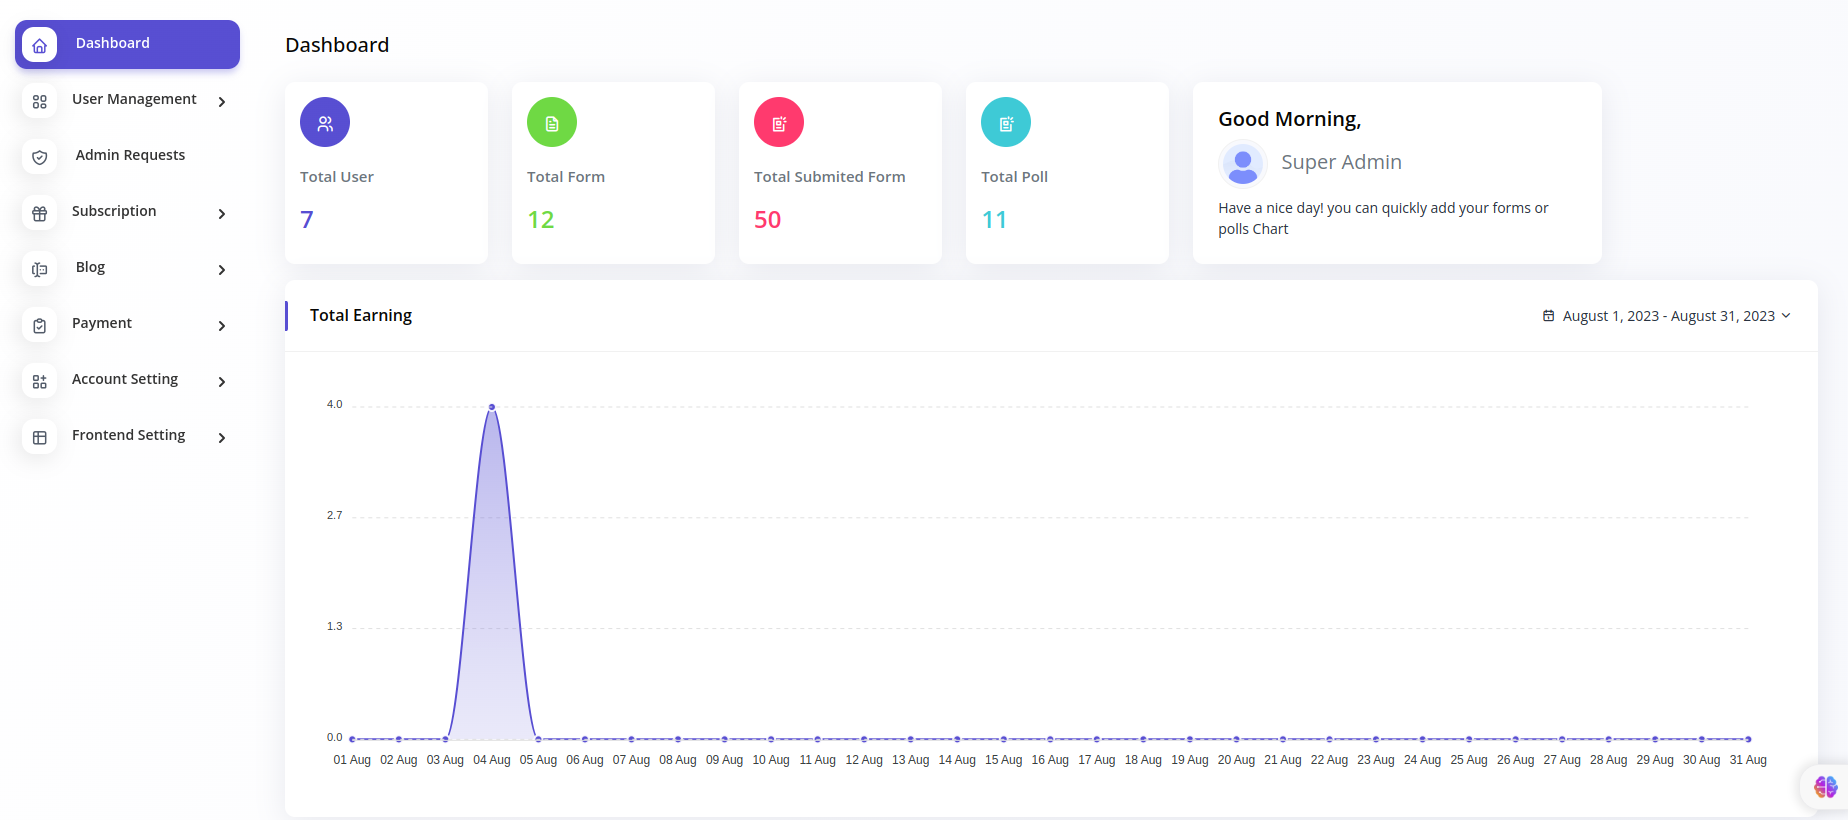The height and width of the screenshot is (820, 1848).
Task: Open the Payment menu item
Action: pyautogui.click(x=127, y=324)
